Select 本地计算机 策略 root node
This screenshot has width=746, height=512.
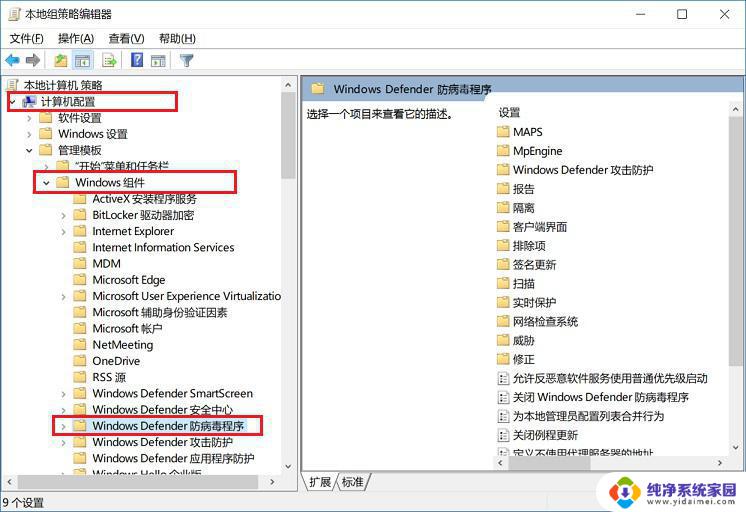(x=63, y=85)
